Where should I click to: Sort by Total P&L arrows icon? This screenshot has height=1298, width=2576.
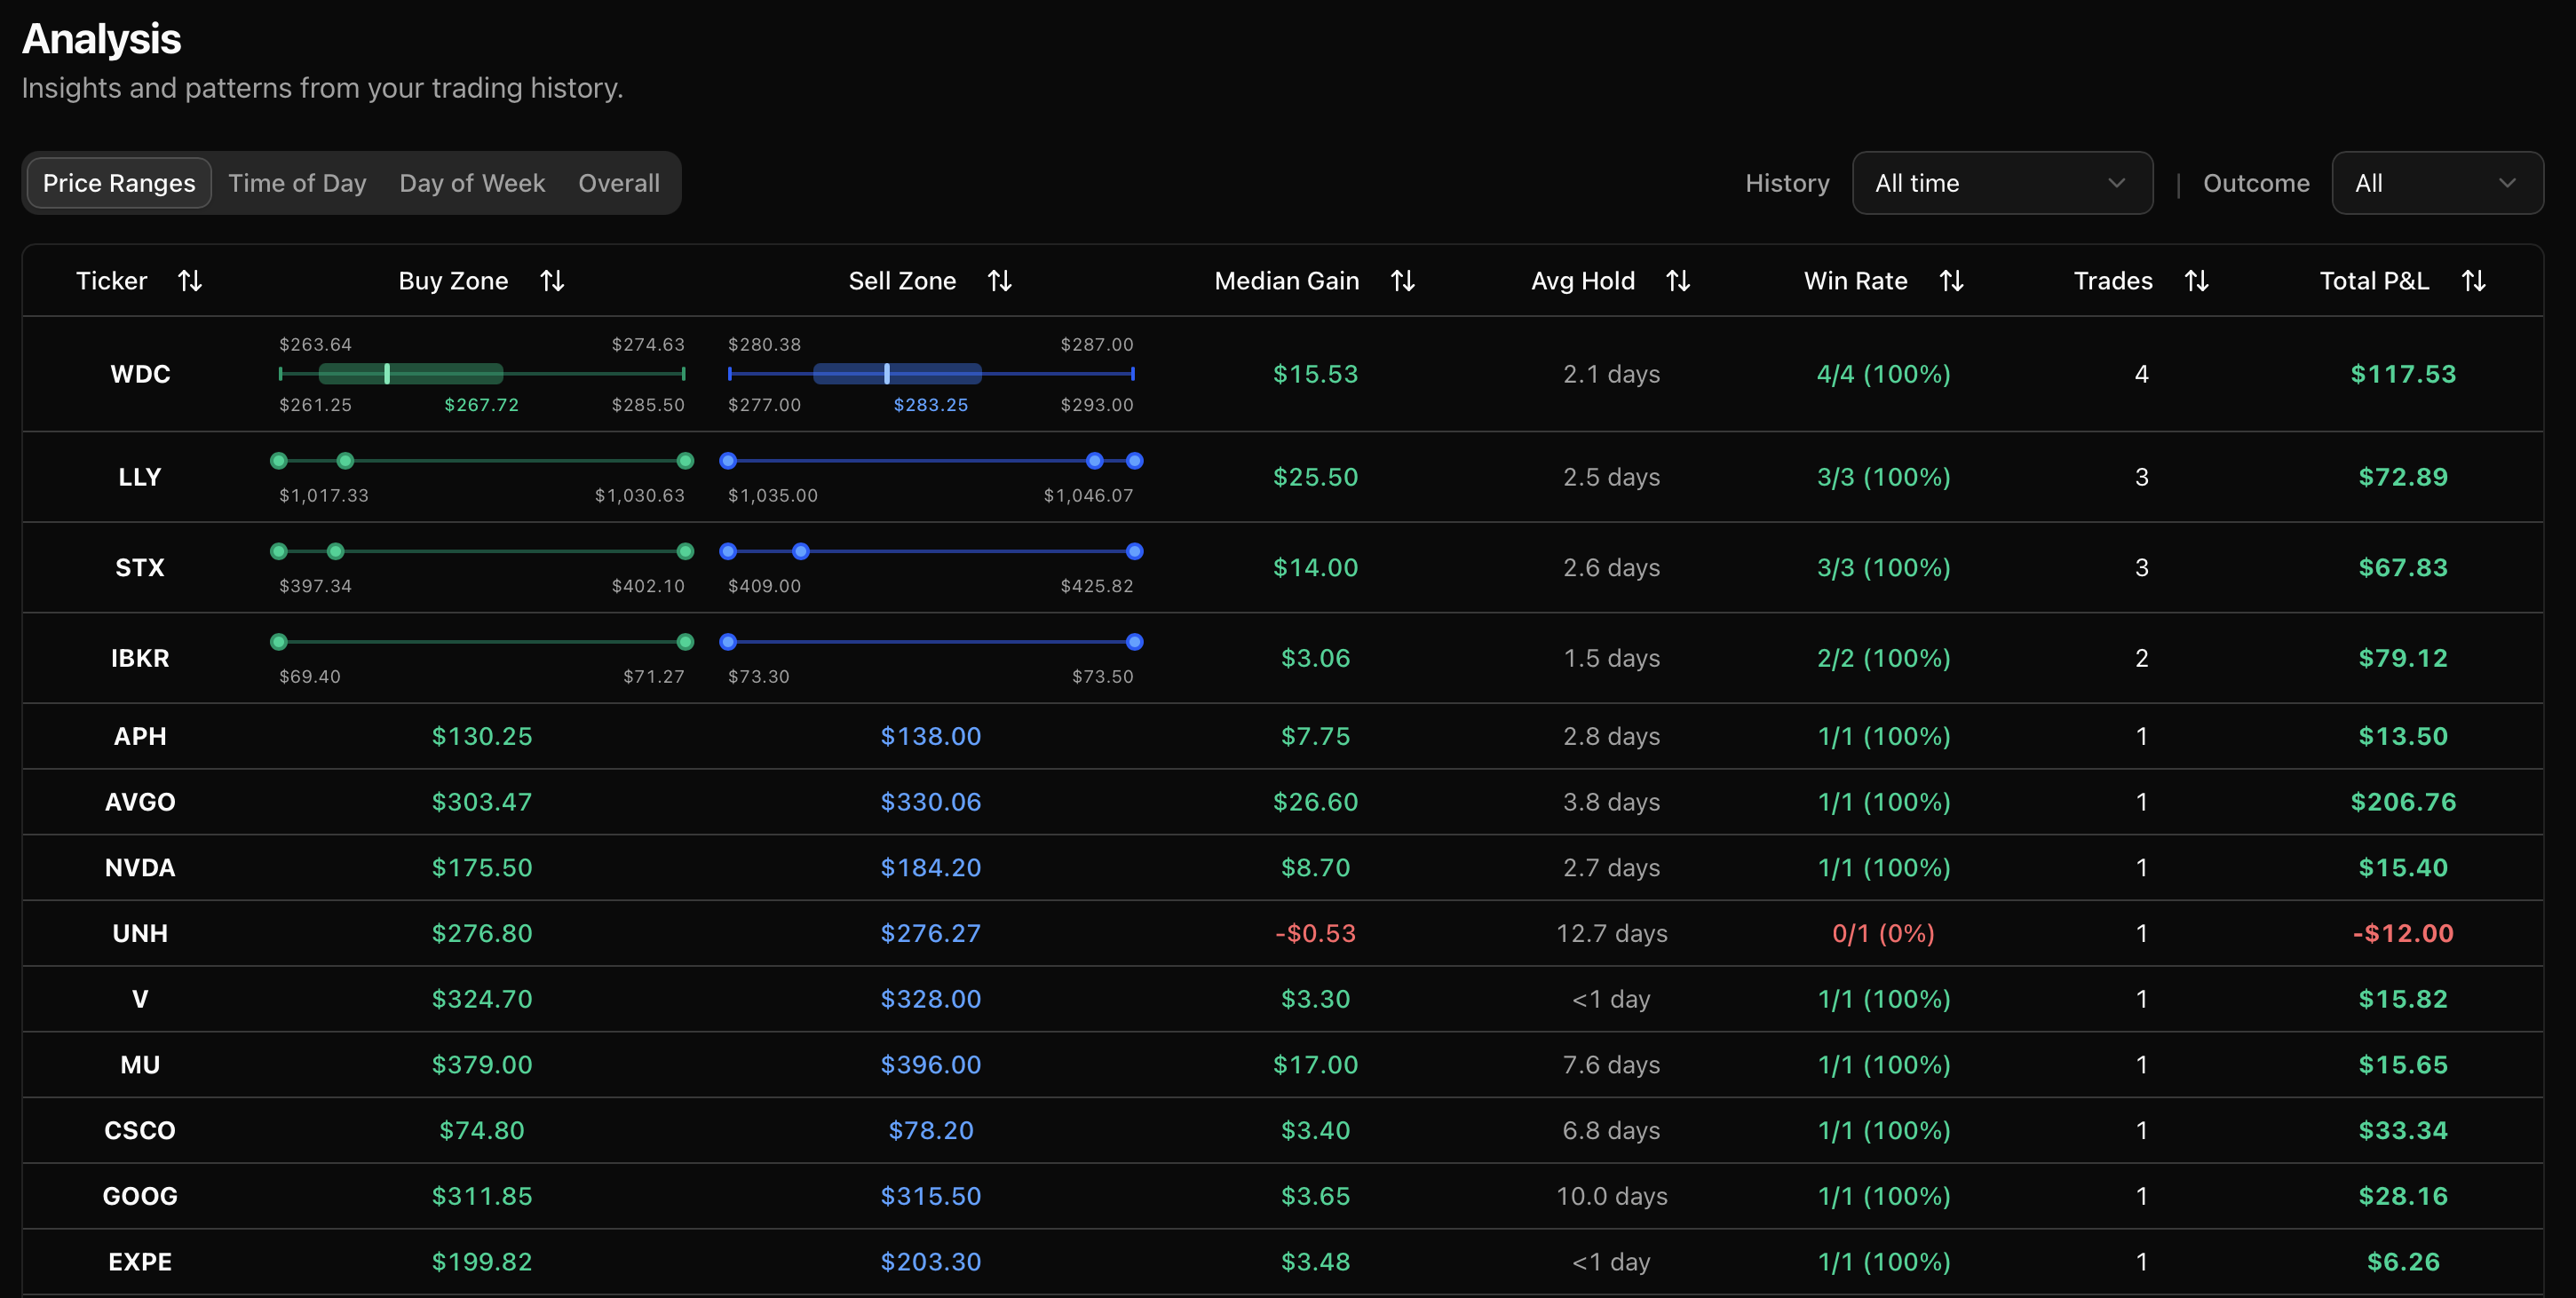pyautogui.click(x=2473, y=281)
